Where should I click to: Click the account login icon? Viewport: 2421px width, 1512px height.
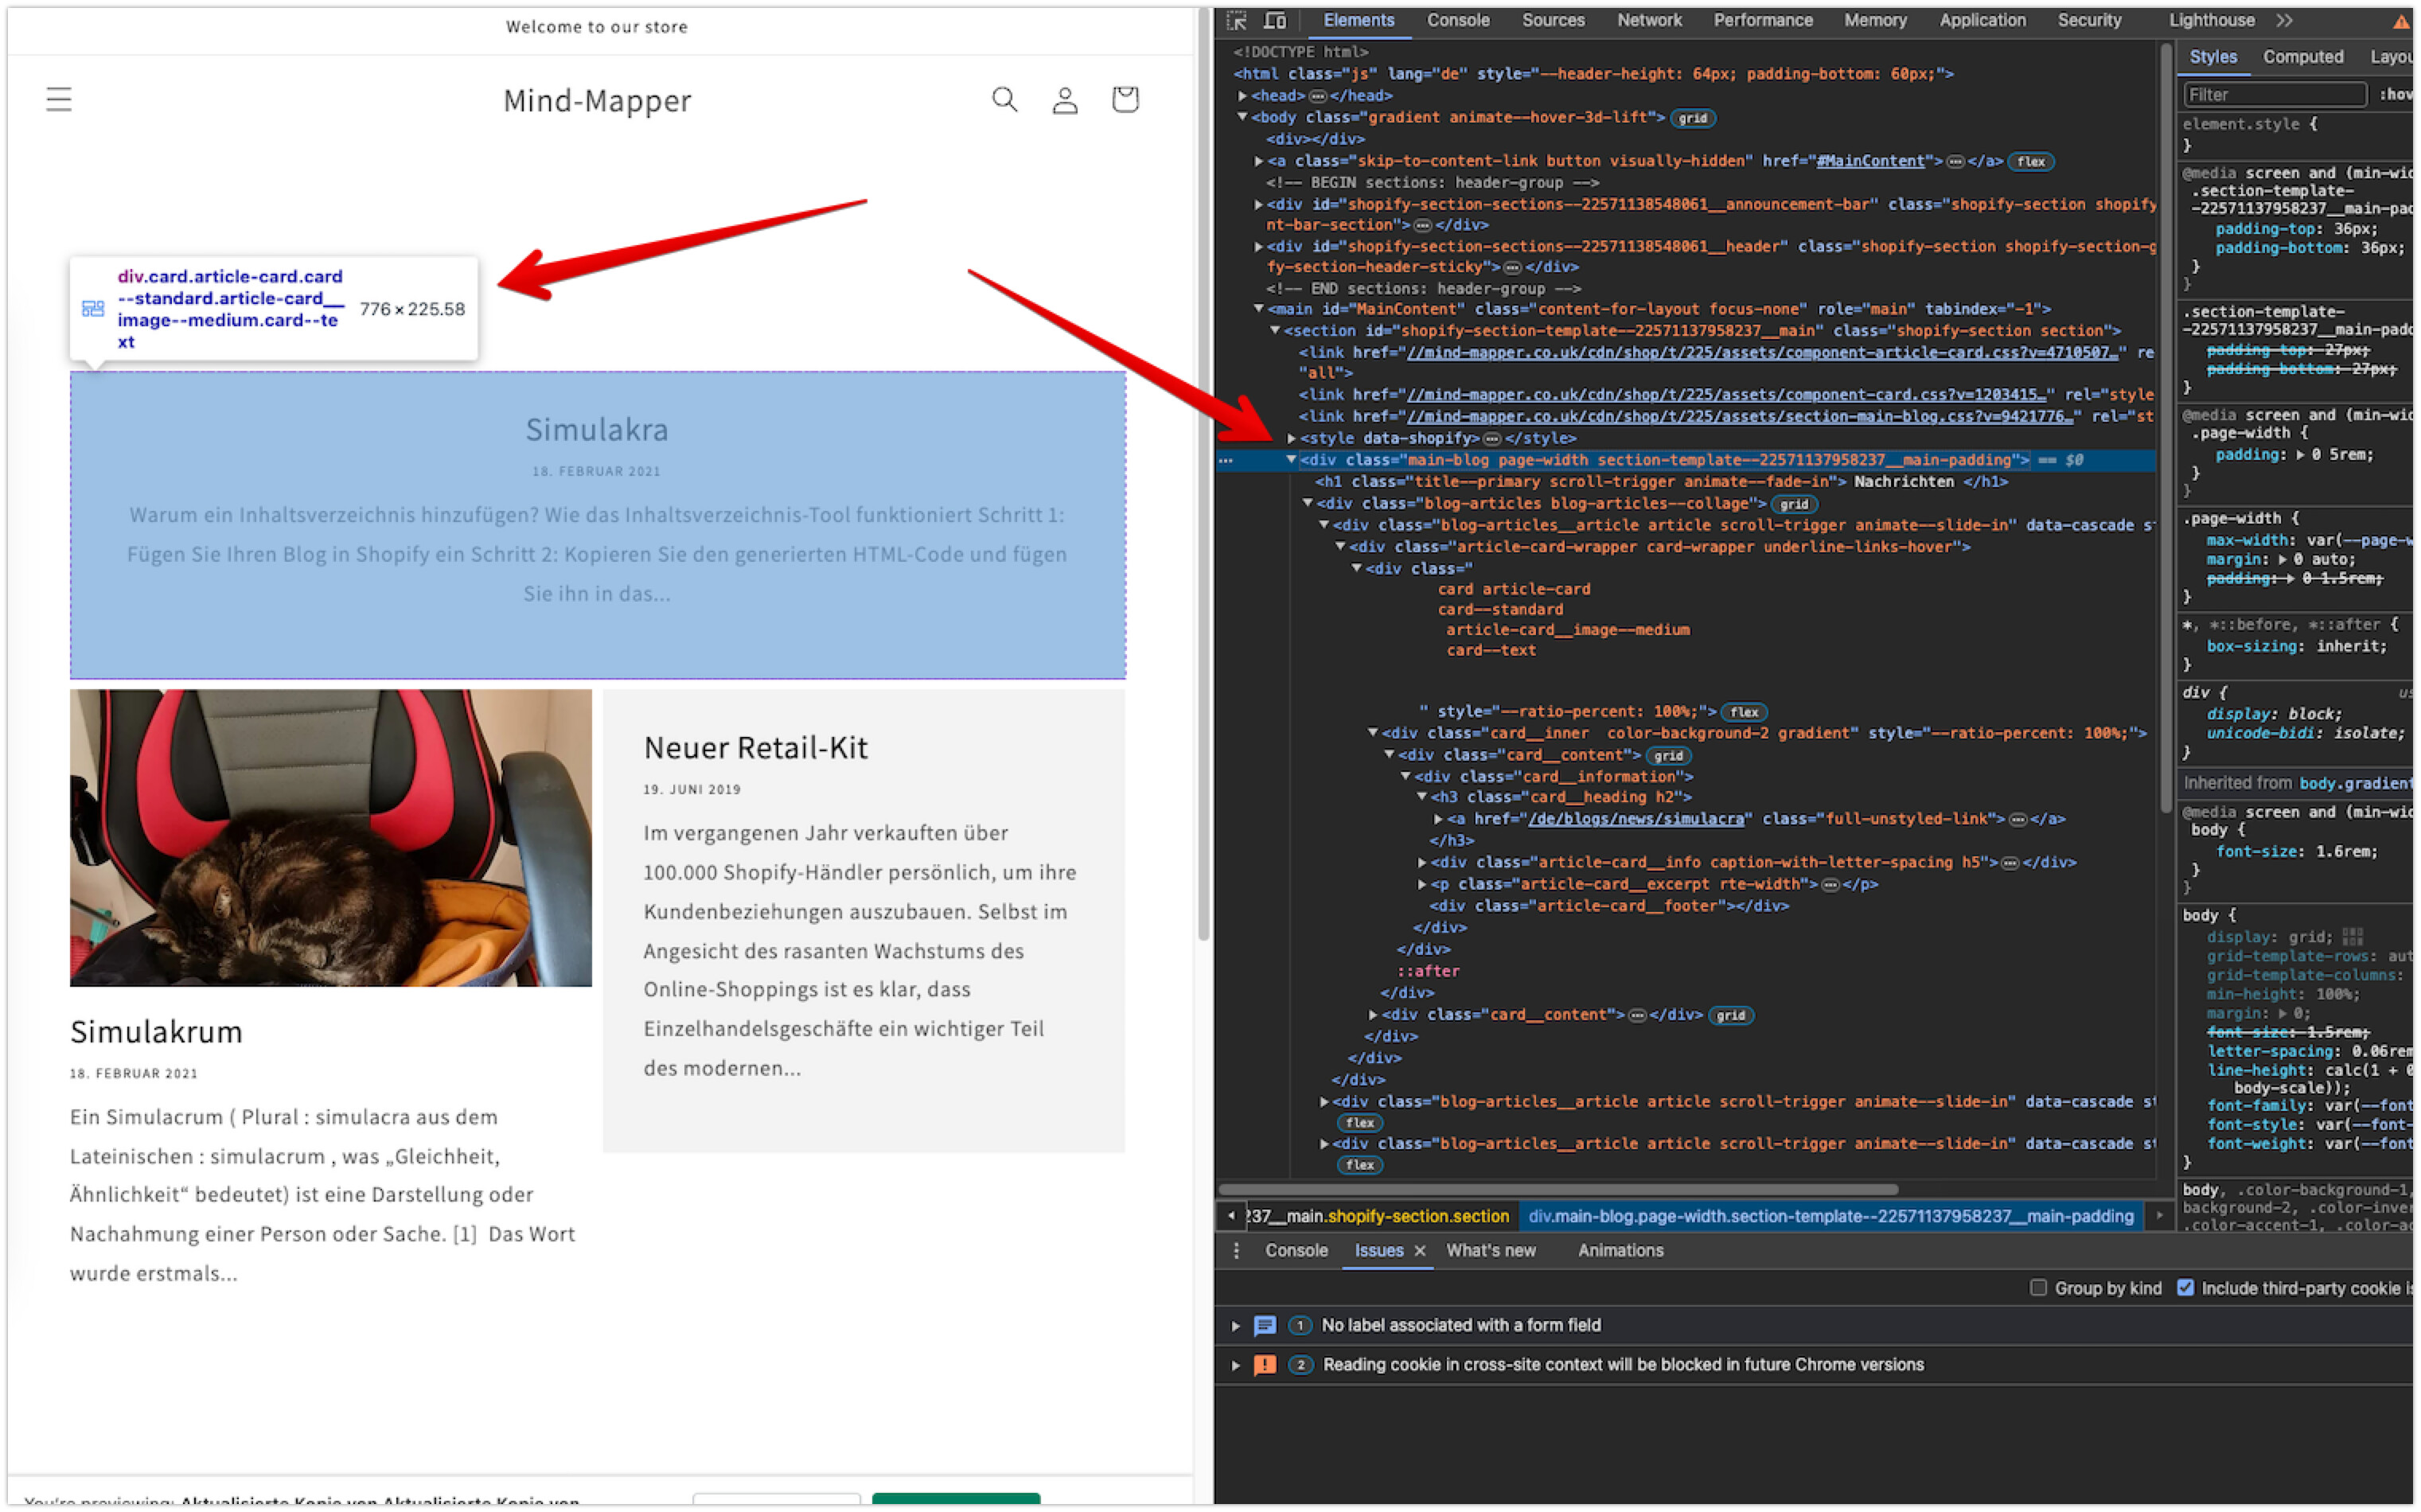1065,99
